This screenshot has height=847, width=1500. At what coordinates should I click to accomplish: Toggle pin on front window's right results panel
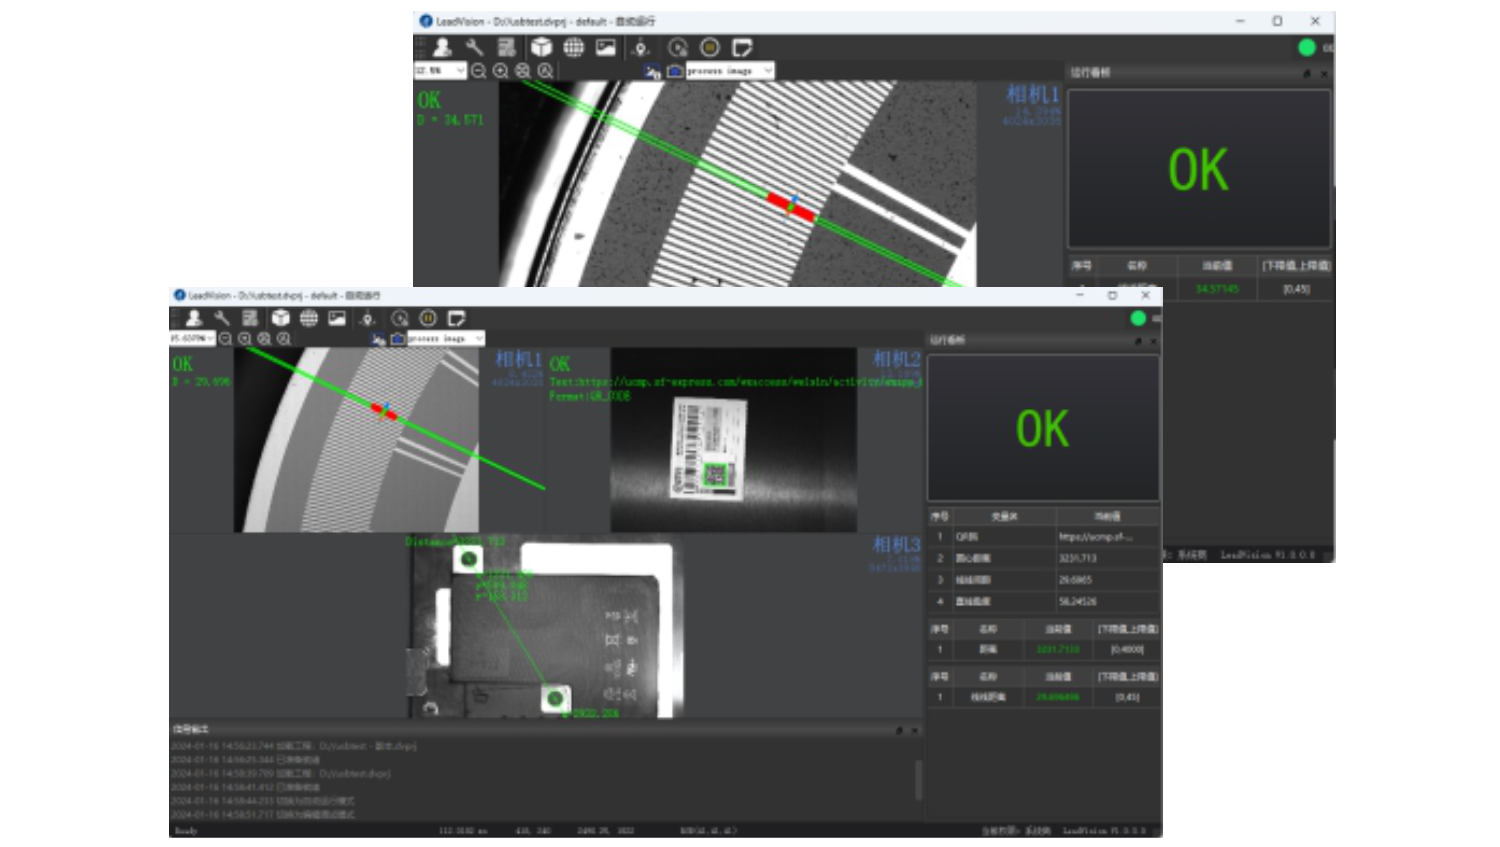tap(1138, 341)
